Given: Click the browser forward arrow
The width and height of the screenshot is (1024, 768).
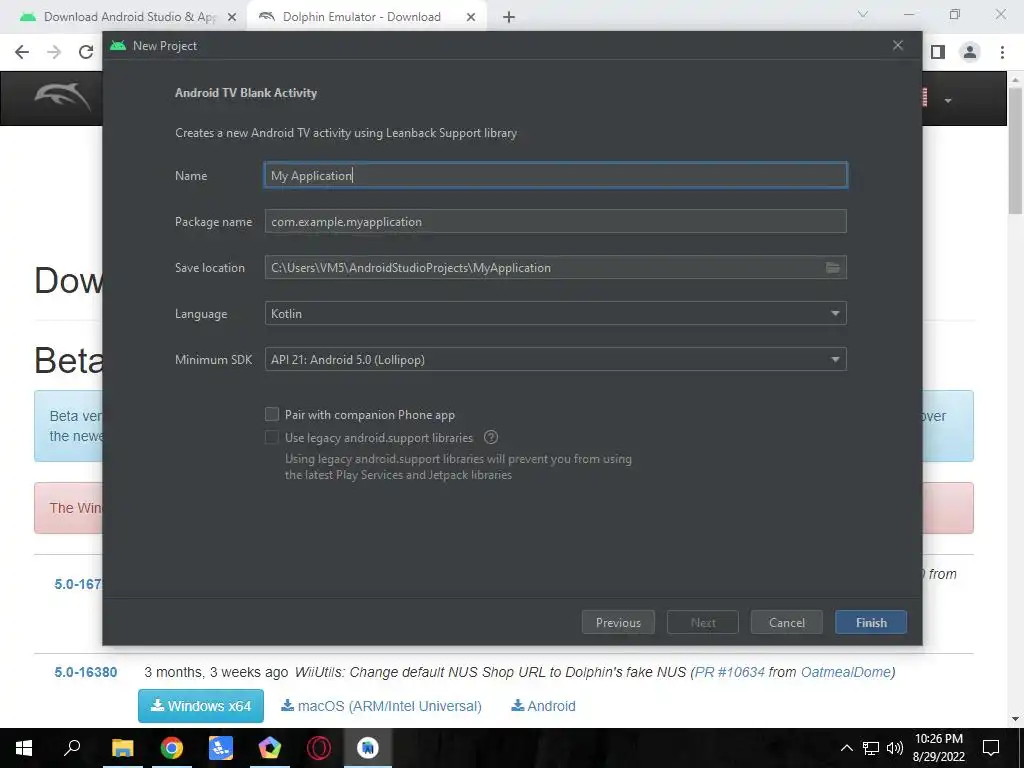Looking at the screenshot, I should [x=54, y=52].
